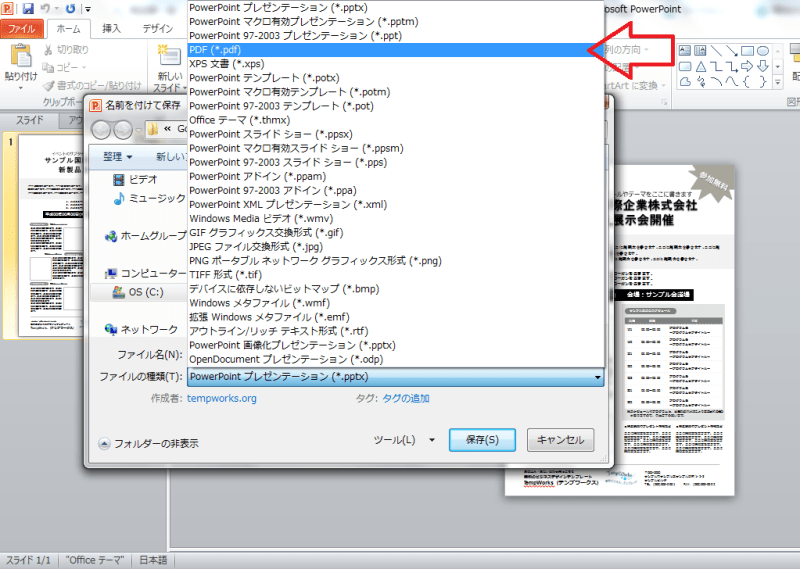The height and width of the screenshot is (569, 800).
Task: Select コンピューター in navigation pane
Action: [x=145, y=274]
